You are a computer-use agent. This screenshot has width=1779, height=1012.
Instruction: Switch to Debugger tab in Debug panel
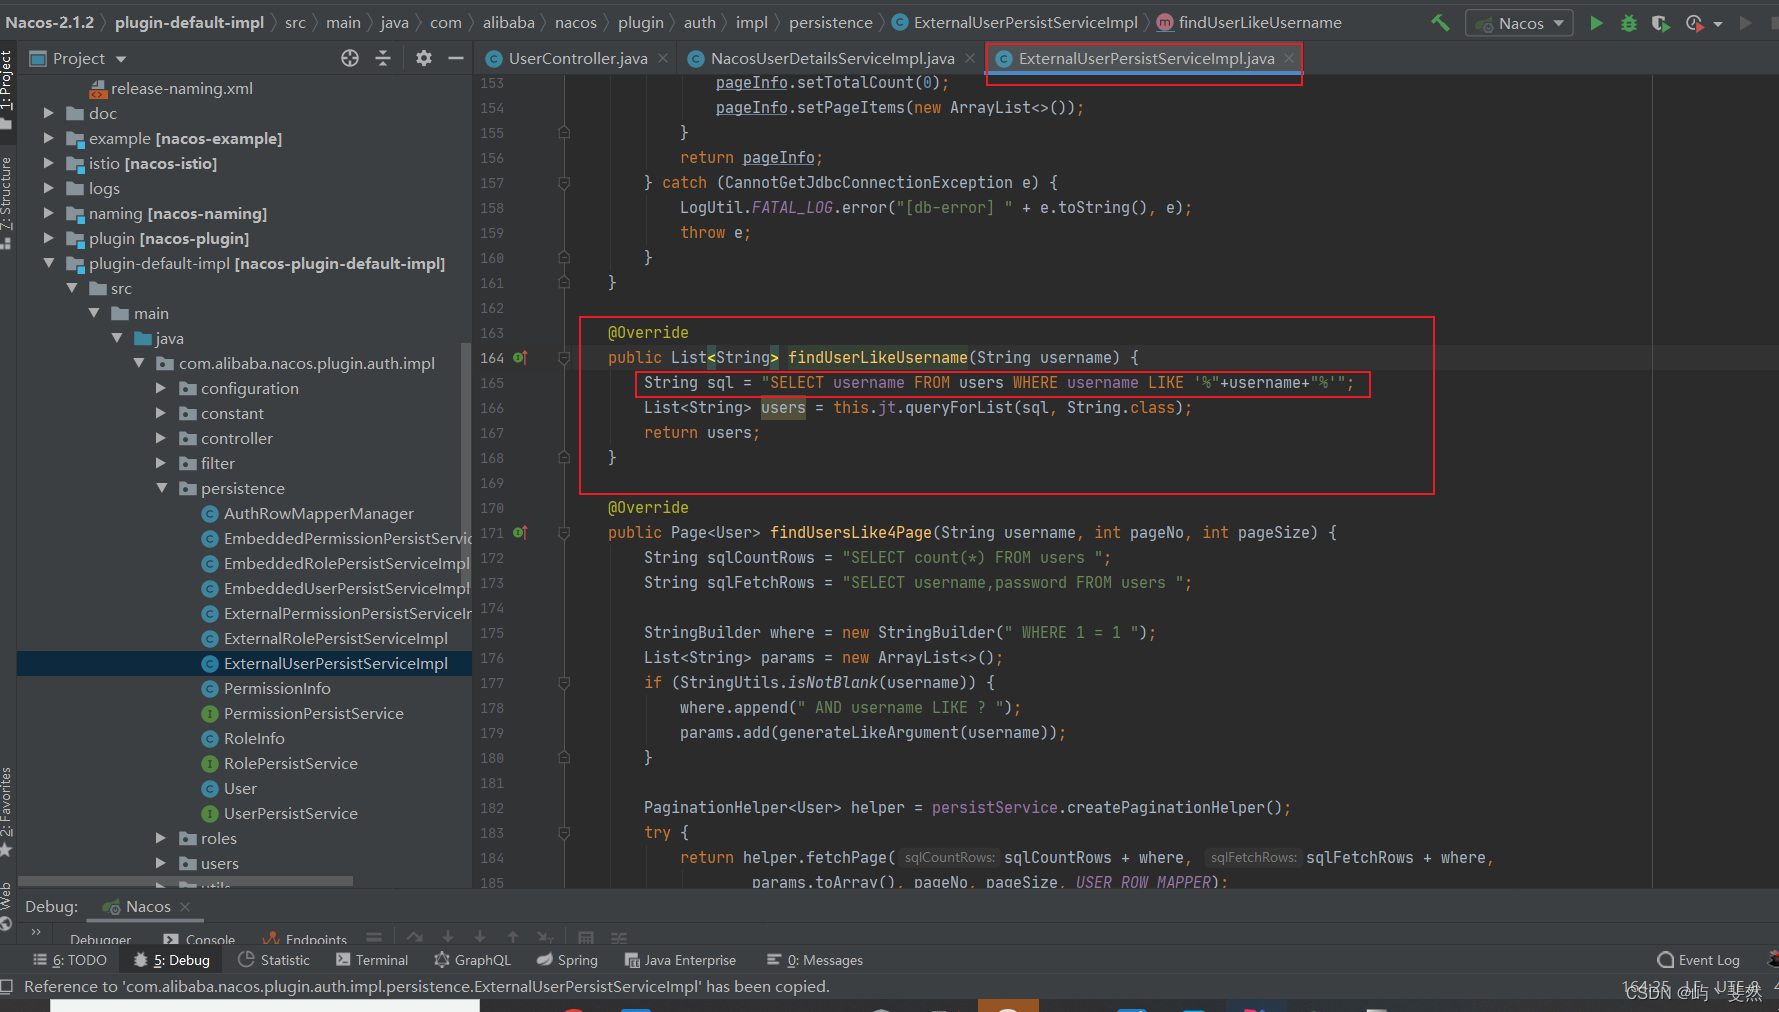[x=100, y=939]
